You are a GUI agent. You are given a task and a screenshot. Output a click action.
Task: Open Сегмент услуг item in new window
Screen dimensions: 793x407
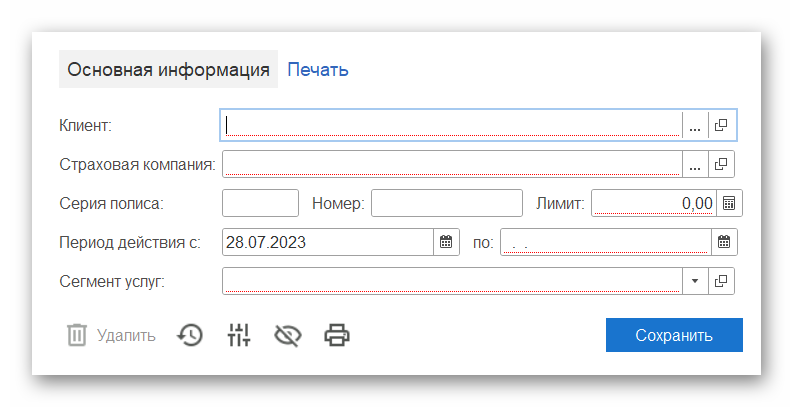[722, 281]
